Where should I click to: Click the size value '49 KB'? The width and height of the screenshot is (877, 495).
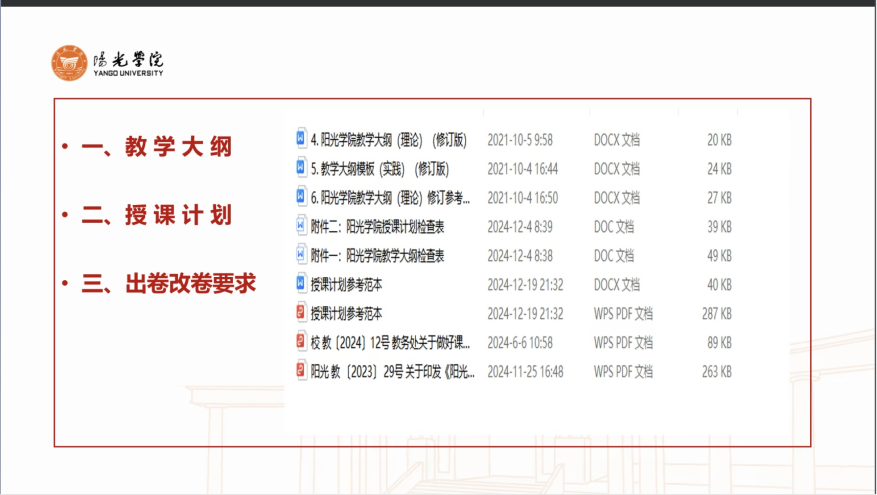point(719,256)
